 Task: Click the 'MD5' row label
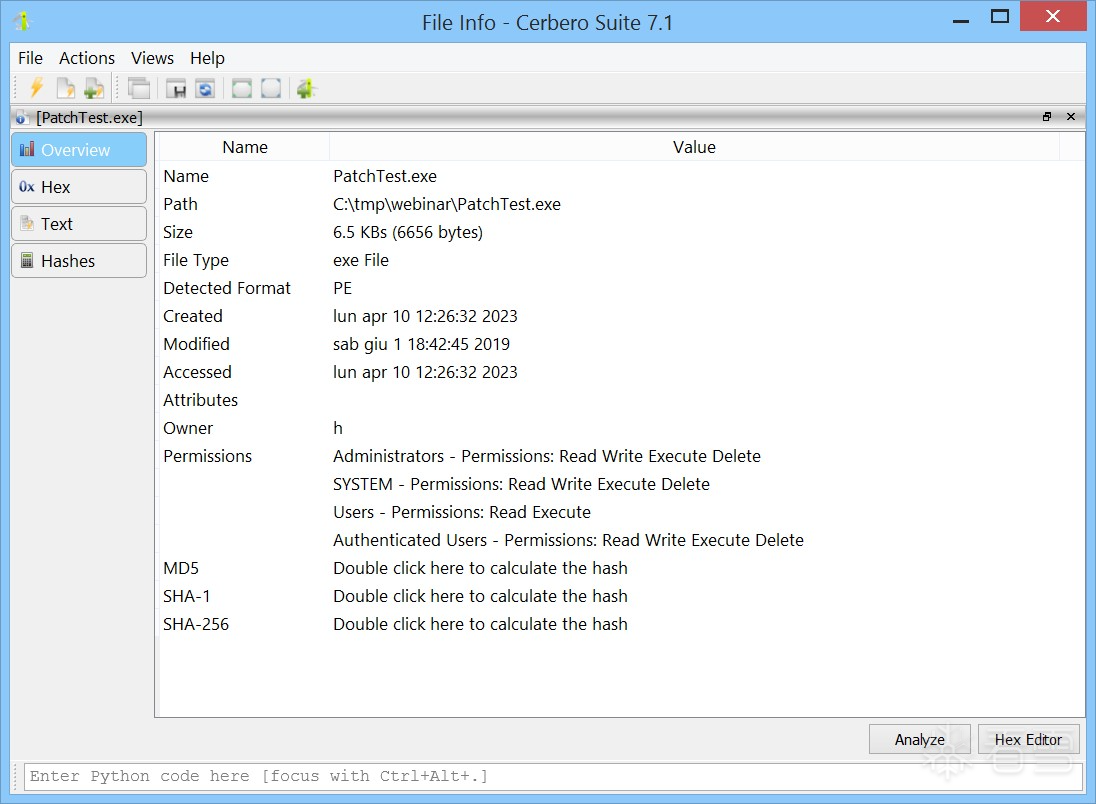pyautogui.click(x=181, y=568)
